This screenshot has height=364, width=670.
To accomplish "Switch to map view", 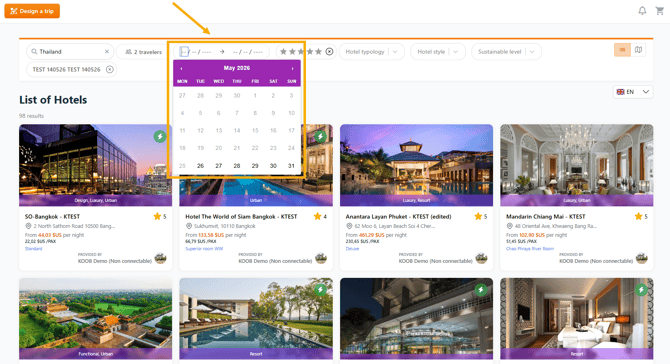I will pos(638,50).
